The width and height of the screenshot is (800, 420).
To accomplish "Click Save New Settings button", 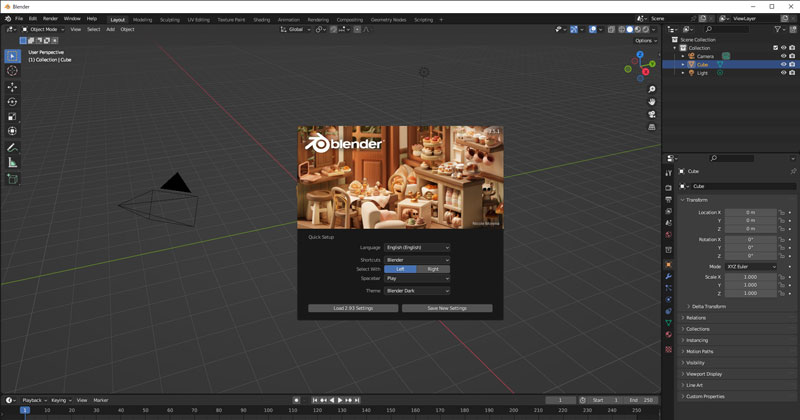I will coord(447,308).
